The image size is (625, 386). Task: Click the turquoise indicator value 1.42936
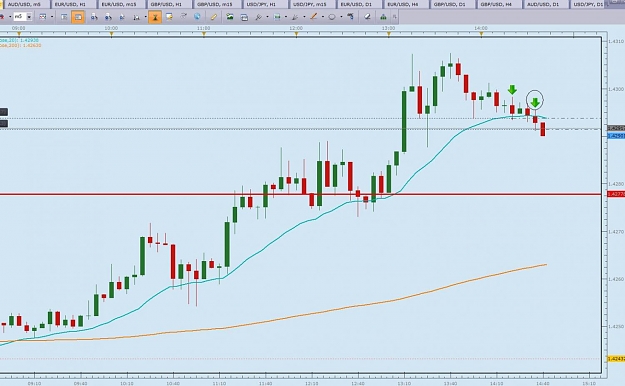pos(30,40)
